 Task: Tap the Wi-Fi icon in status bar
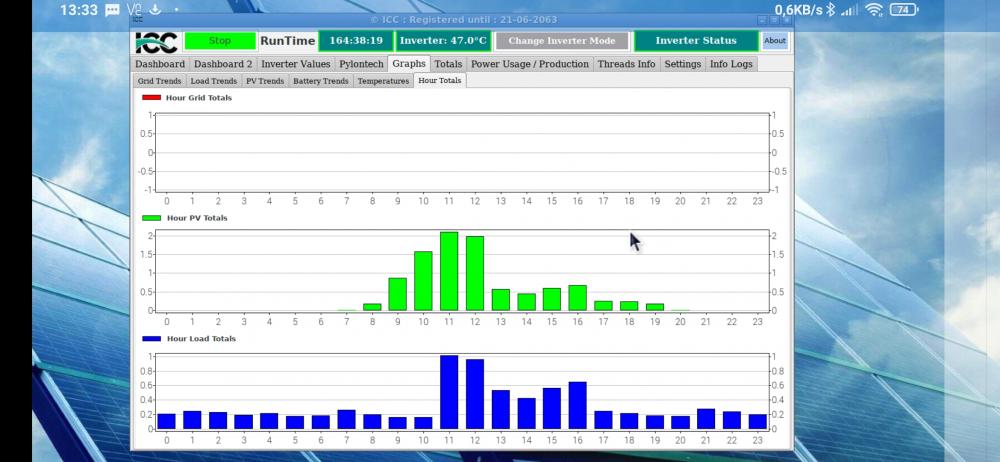pos(874,10)
